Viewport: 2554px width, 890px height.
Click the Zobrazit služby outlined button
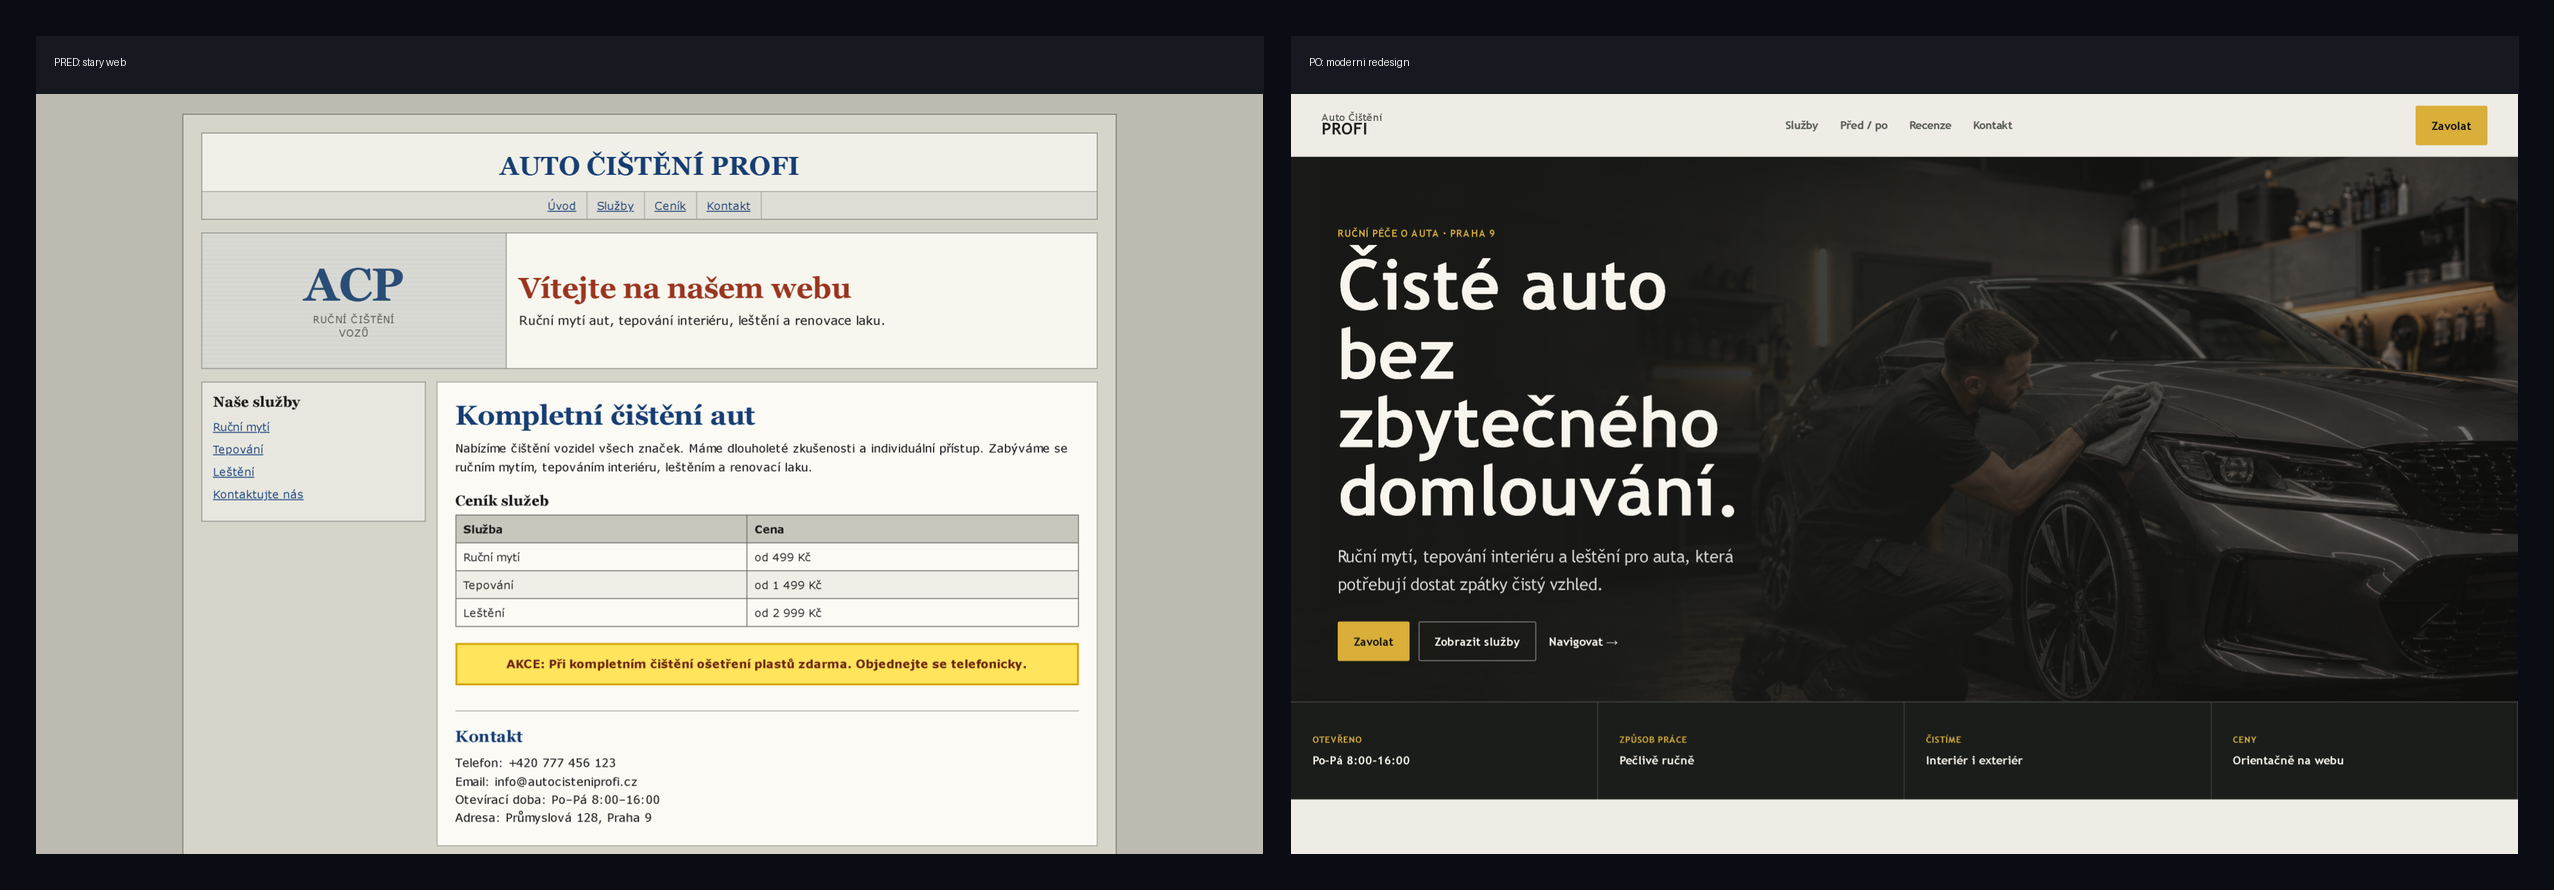point(1477,642)
